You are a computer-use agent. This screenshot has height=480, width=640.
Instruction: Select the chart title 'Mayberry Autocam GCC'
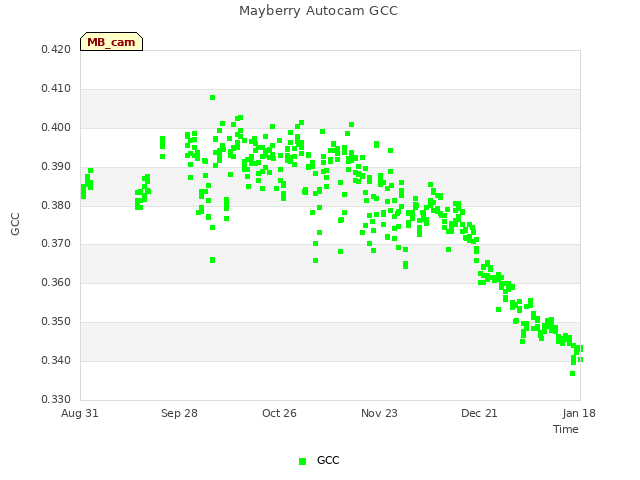(318, 11)
